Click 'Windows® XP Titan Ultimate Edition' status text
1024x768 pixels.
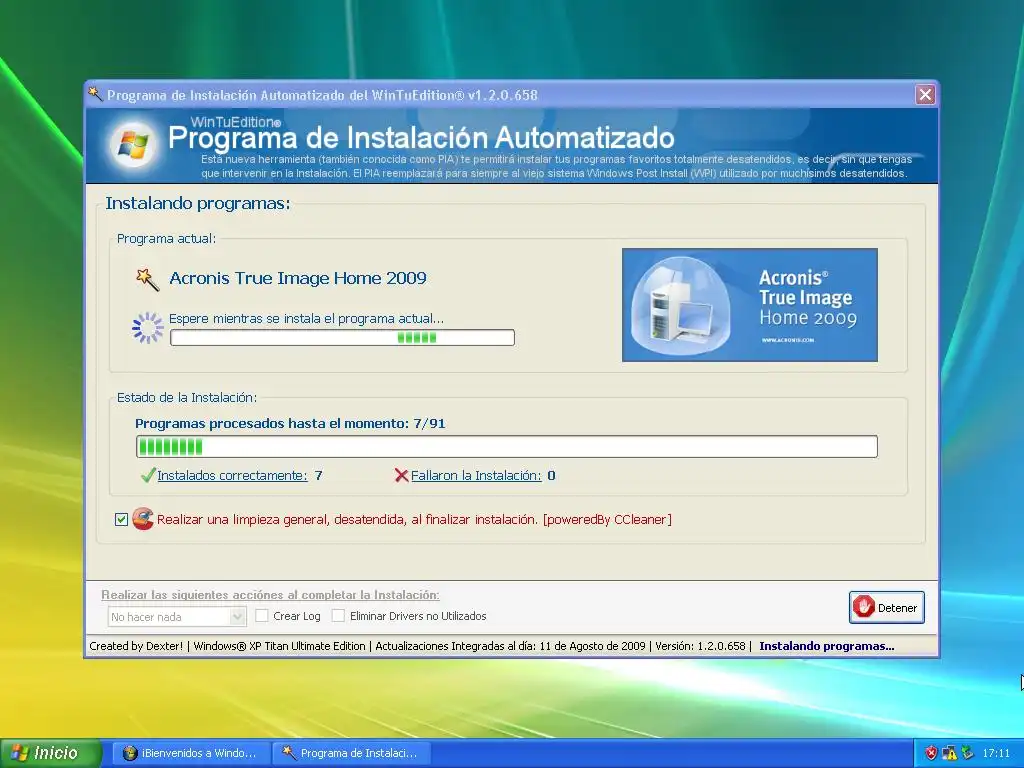279,646
